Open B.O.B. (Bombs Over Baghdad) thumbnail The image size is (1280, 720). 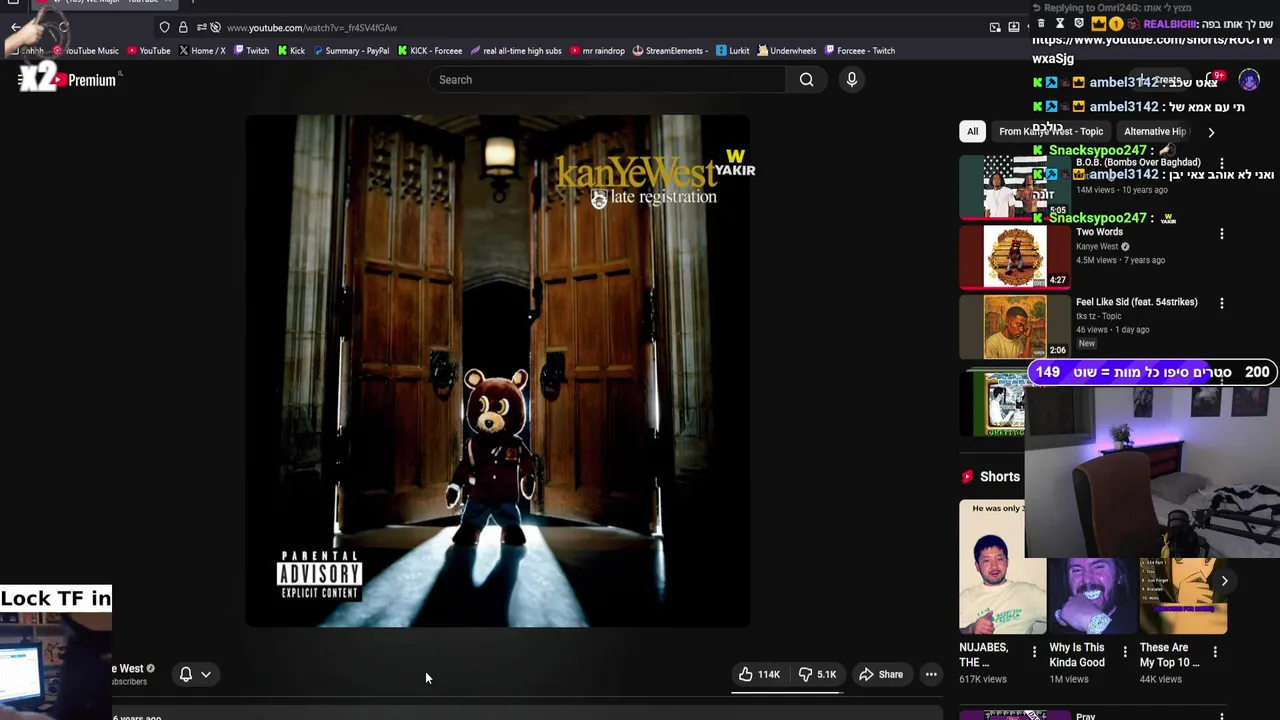(x=1014, y=187)
